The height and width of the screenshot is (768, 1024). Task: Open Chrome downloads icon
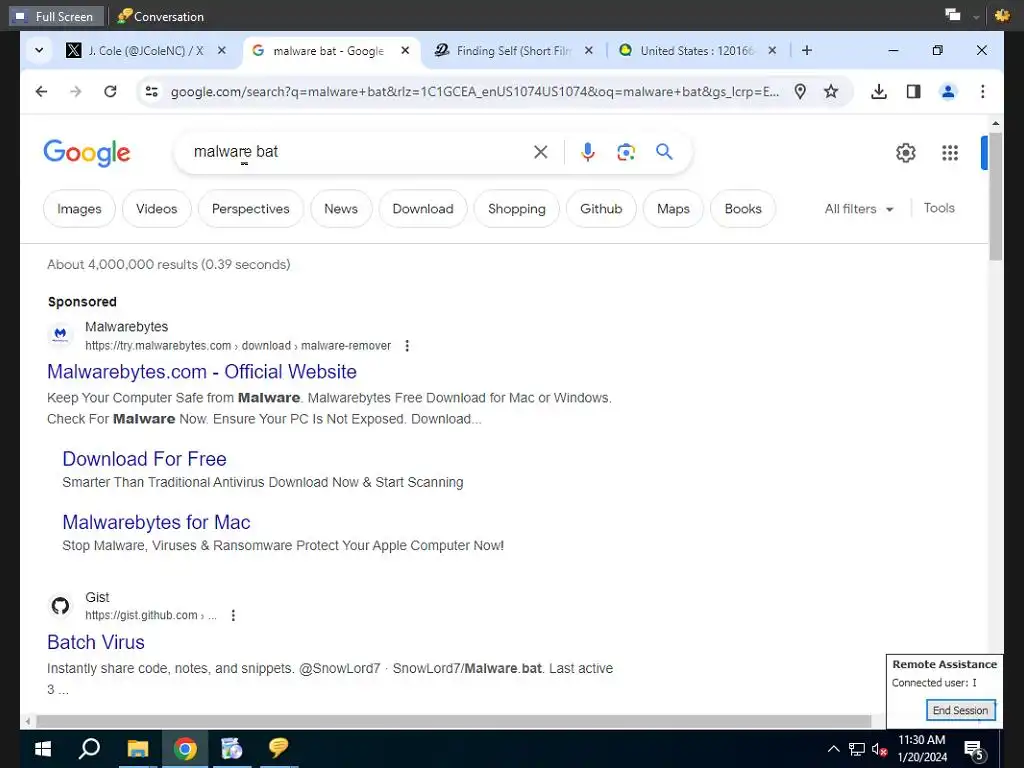click(x=879, y=91)
